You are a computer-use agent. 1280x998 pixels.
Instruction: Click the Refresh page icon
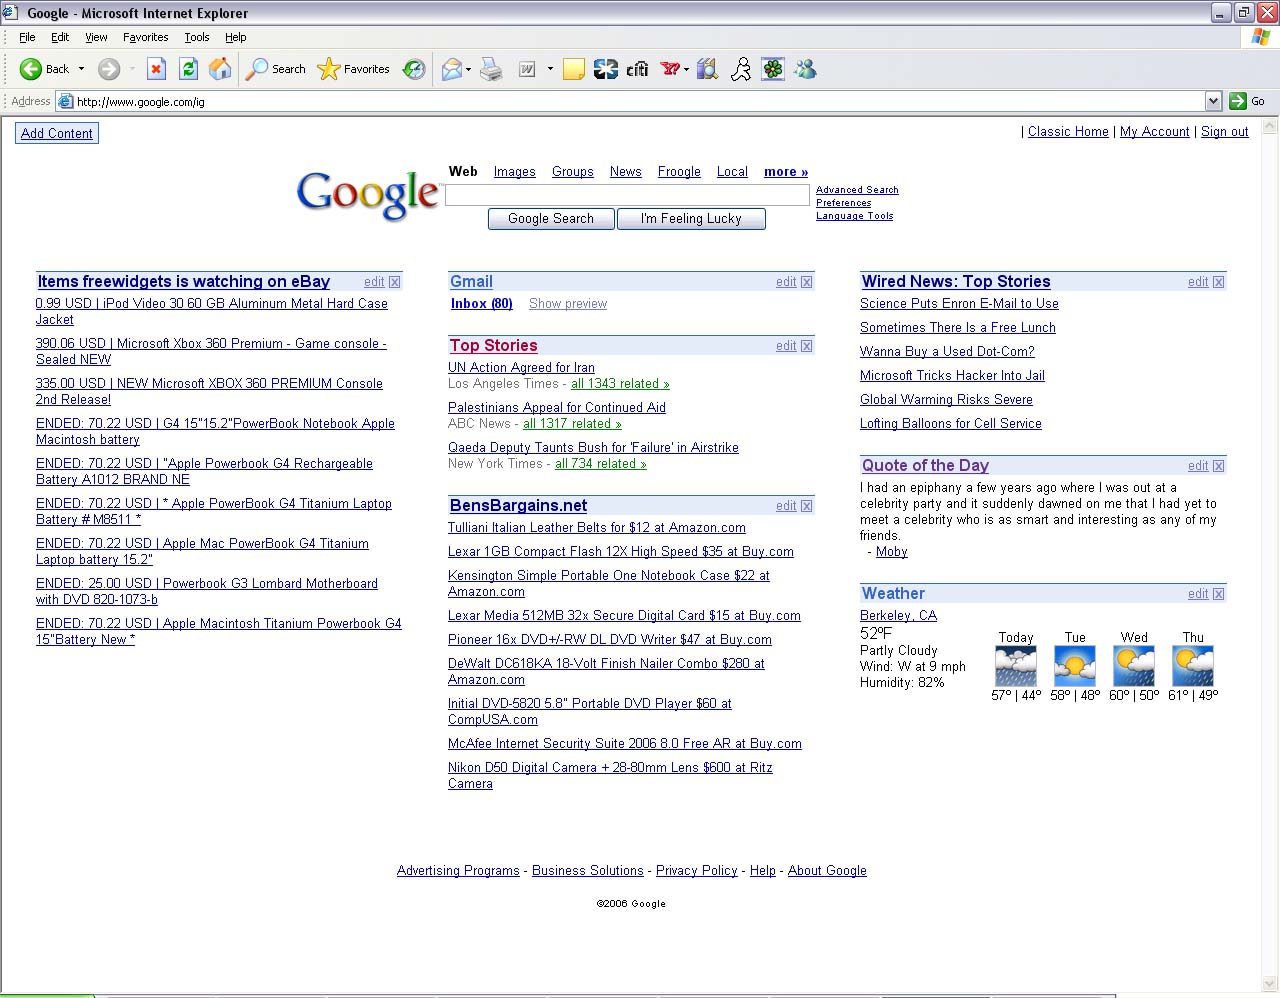(x=188, y=69)
